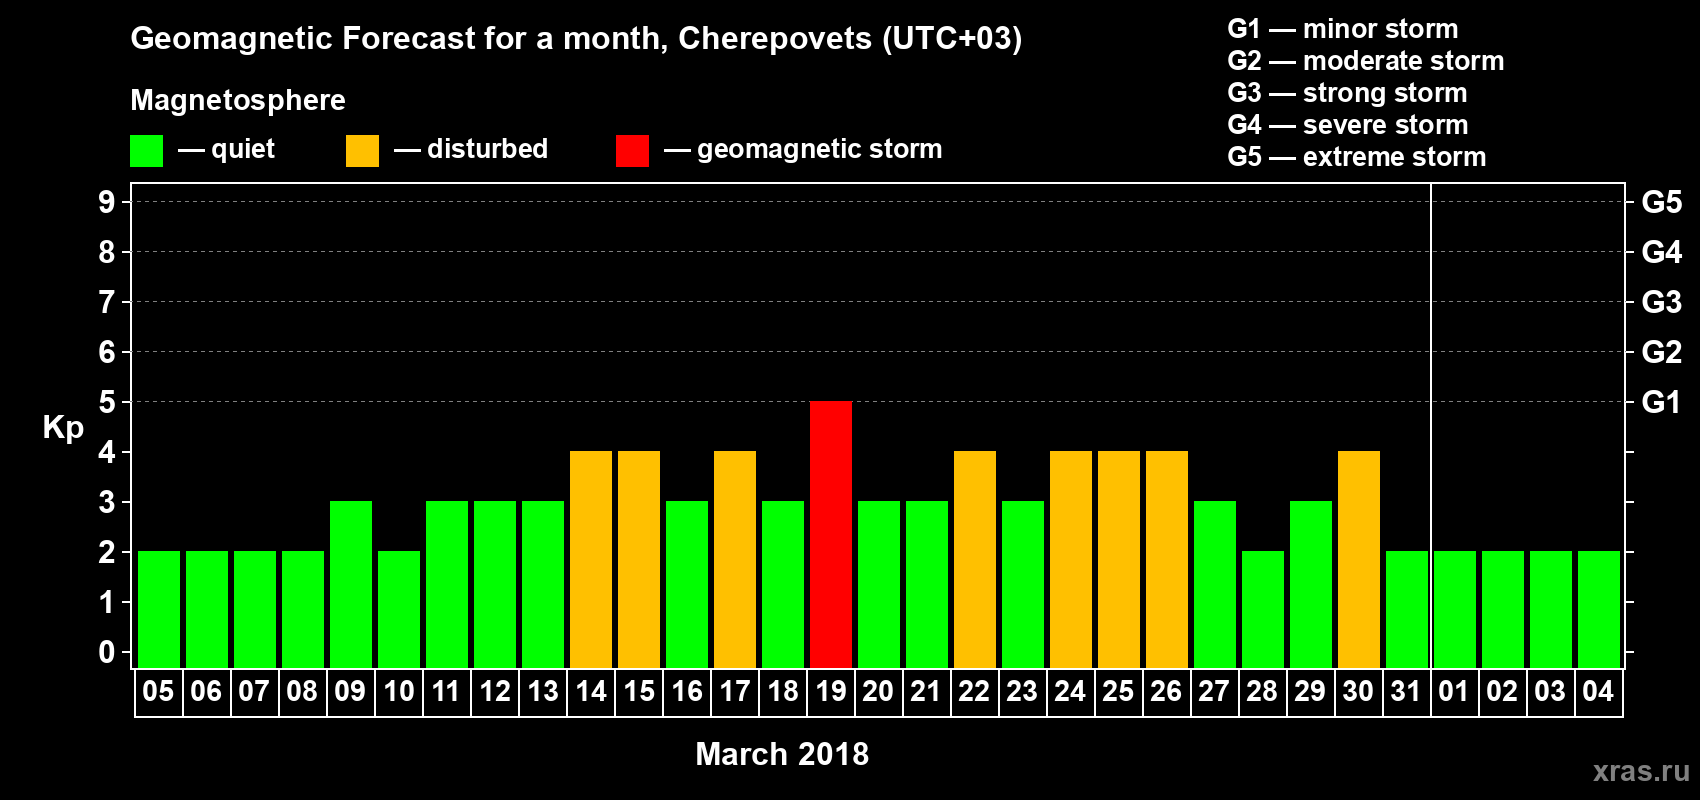Select the green bar for day 28
Image resolution: width=1700 pixels, height=800 pixels.
1263,609
